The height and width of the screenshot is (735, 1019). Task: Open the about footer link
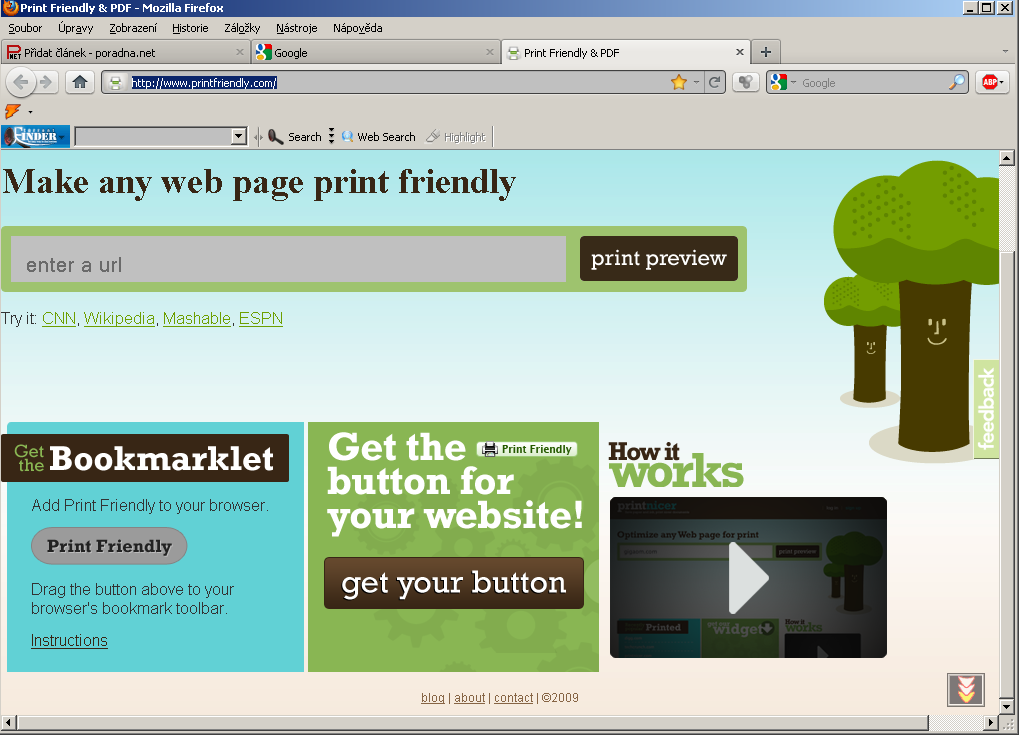[x=469, y=697]
